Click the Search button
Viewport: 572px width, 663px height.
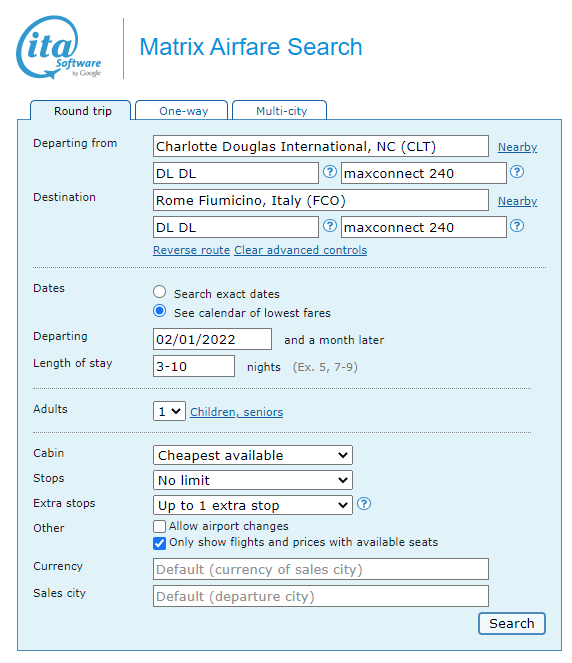click(x=512, y=623)
